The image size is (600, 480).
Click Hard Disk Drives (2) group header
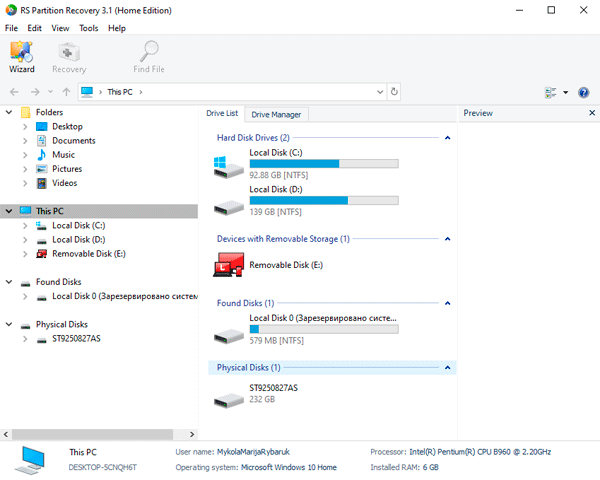tap(253, 138)
